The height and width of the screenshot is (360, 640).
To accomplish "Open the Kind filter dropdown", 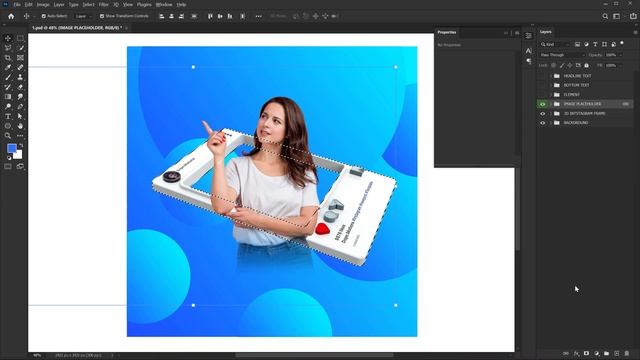I will tap(555, 44).
